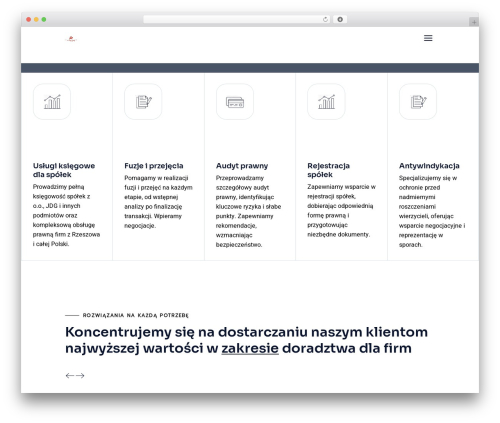Open a new browser tab with plus
The height and width of the screenshot is (423, 500).
pyautogui.click(x=474, y=22)
